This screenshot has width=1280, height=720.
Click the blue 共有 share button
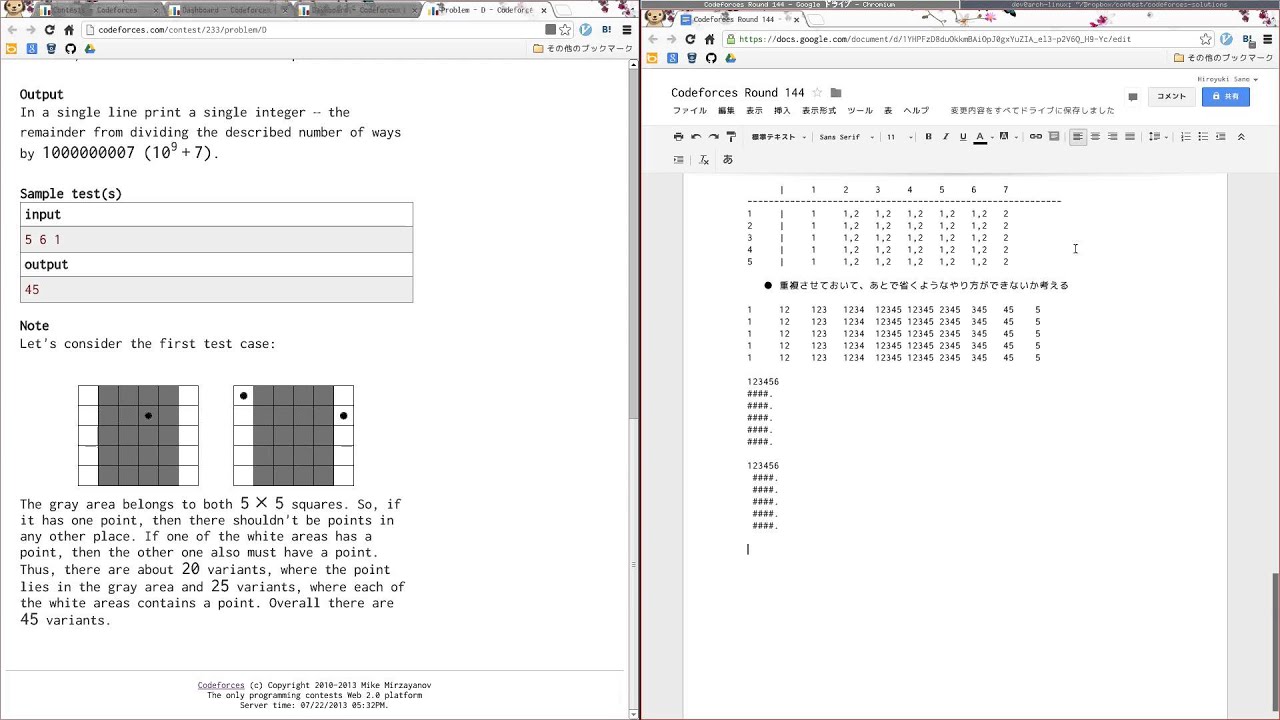pos(1225,97)
